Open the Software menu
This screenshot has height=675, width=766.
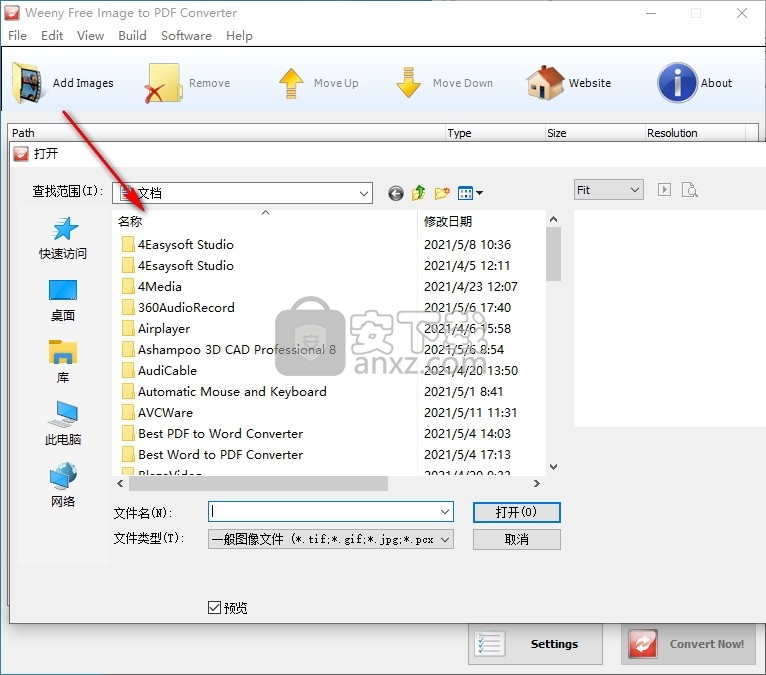186,36
